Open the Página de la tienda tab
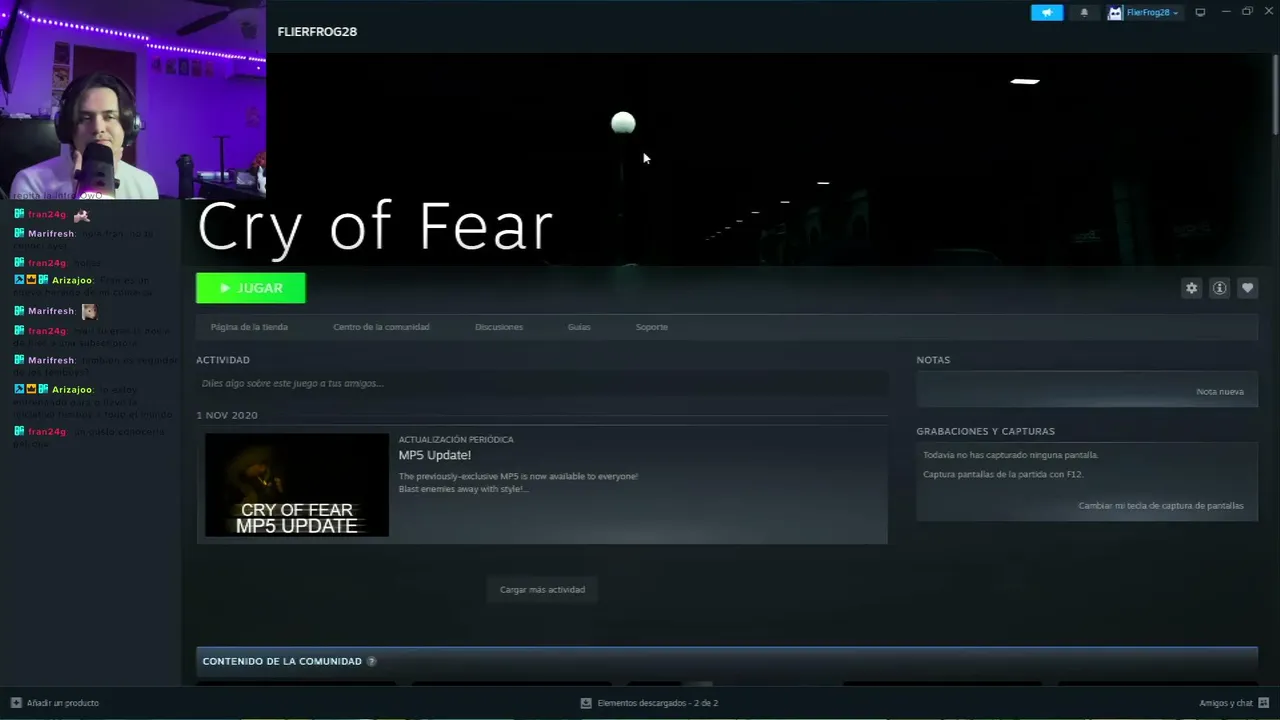The image size is (1280, 720). 249,327
